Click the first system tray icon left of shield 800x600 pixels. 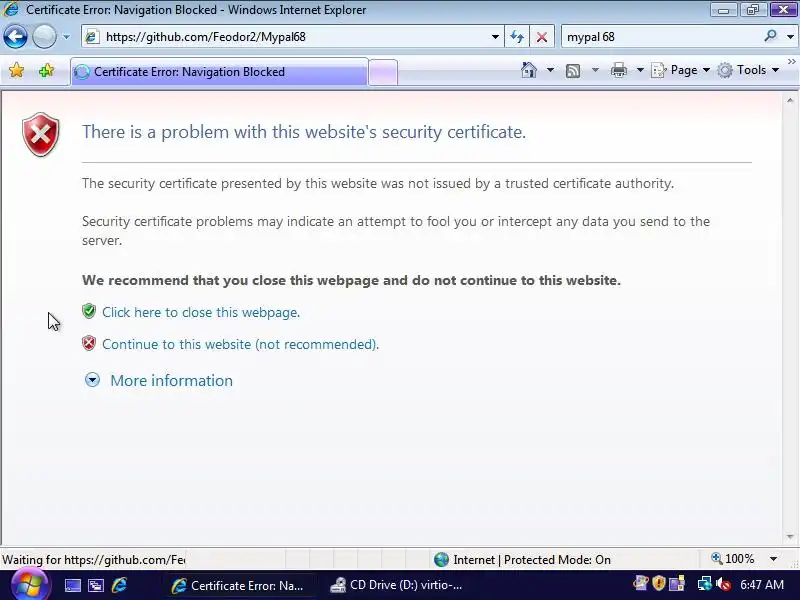(641, 583)
